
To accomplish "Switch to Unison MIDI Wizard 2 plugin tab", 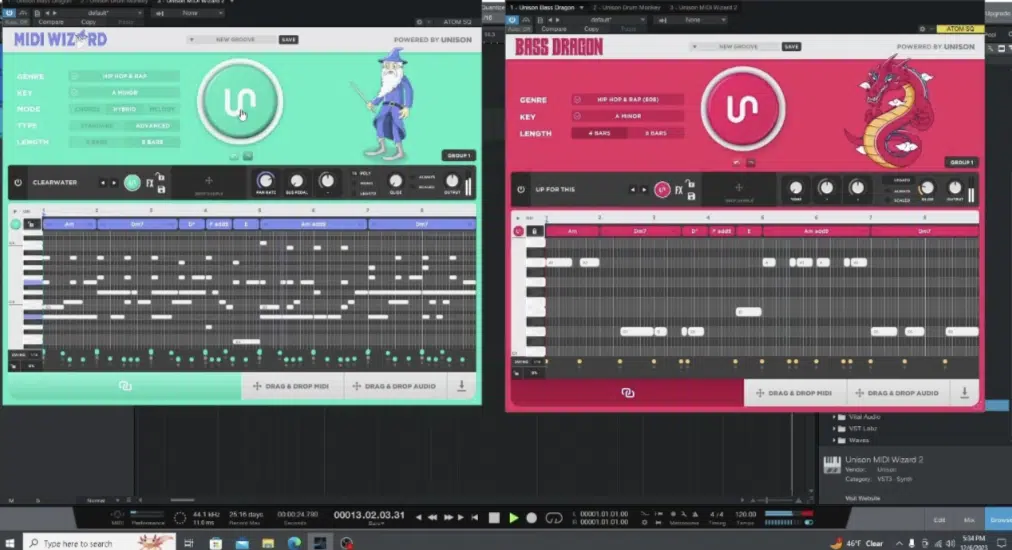I will [x=703, y=8].
